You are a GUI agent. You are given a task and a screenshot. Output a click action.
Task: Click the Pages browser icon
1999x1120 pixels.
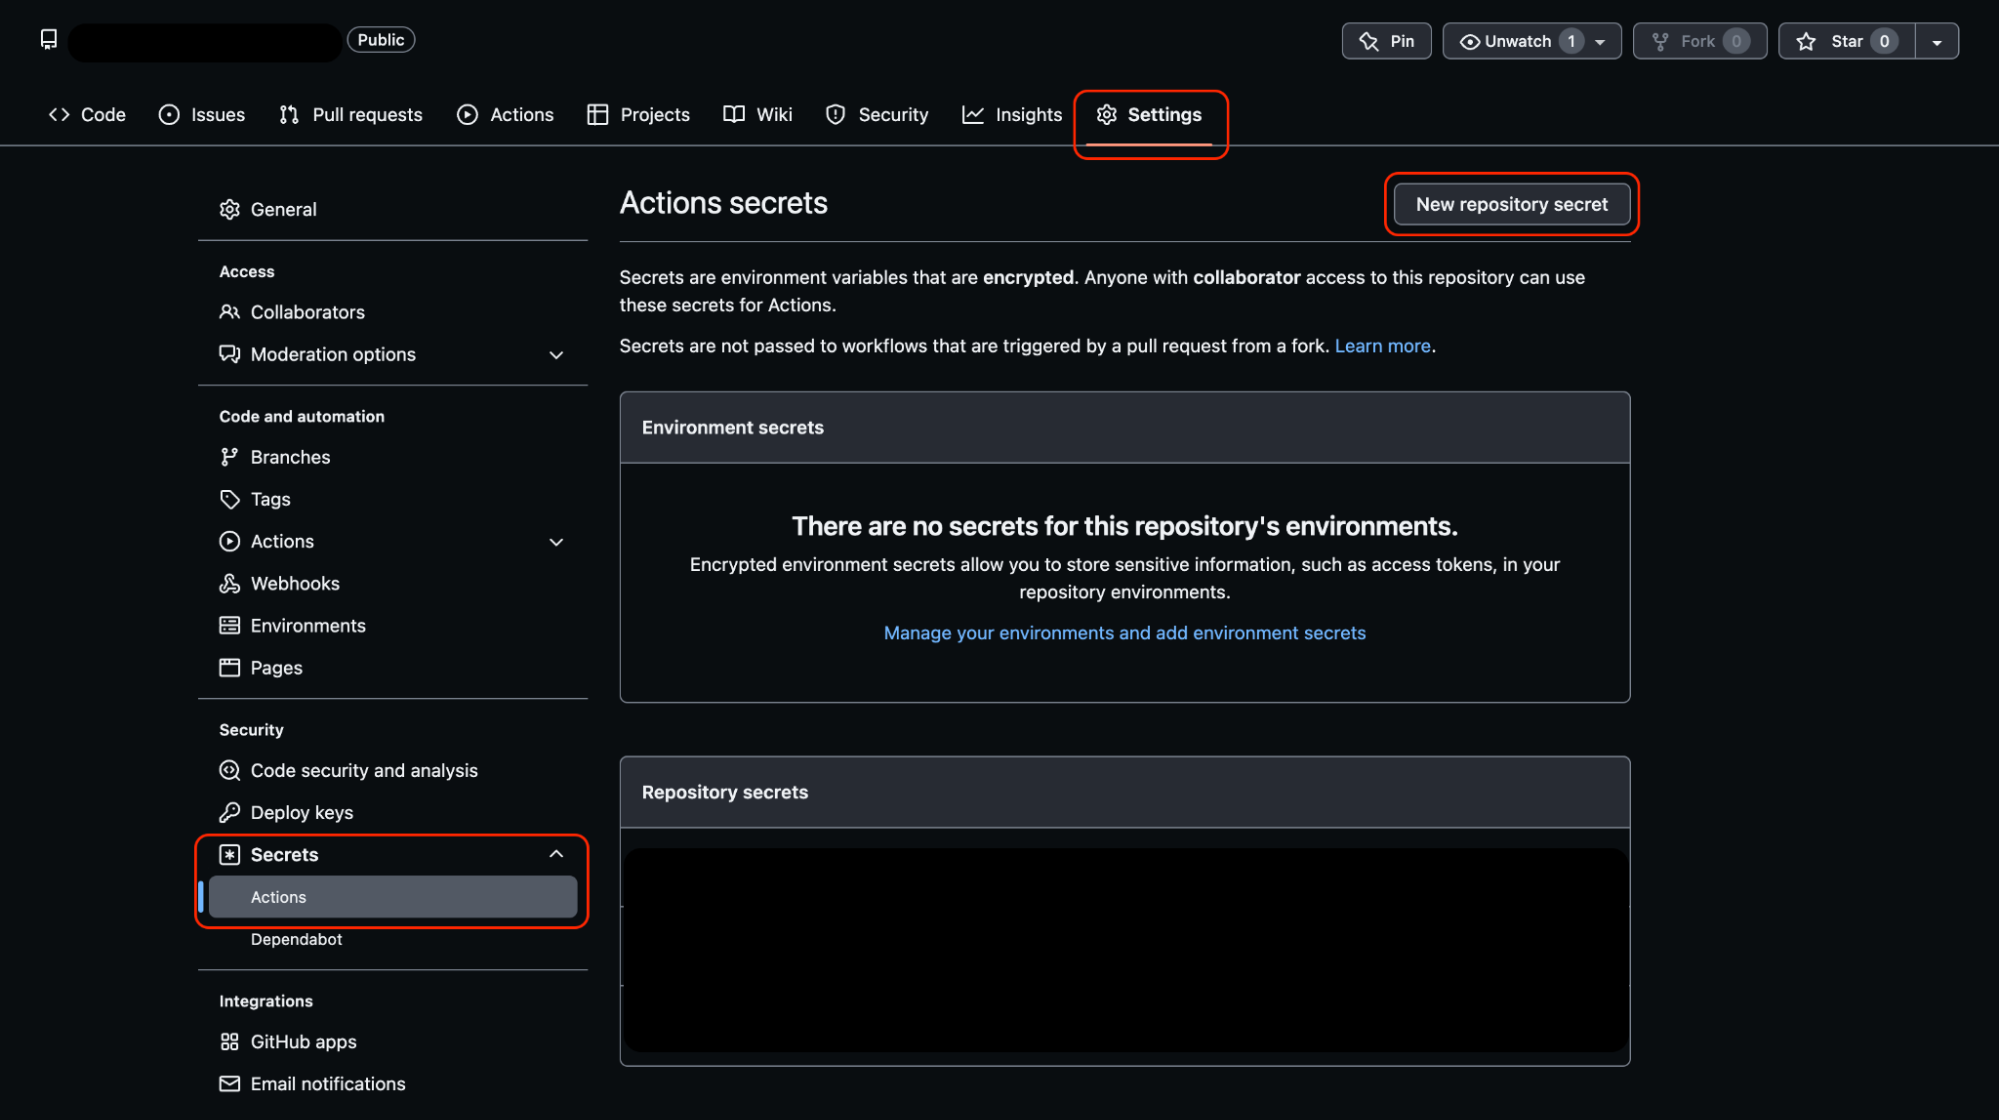point(230,667)
